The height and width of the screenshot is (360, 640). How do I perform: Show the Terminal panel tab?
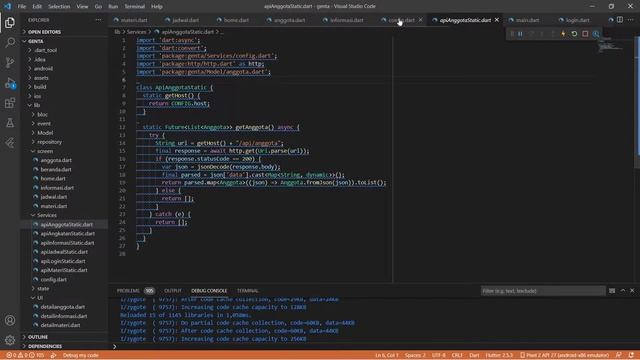click(x=248, y=291)
